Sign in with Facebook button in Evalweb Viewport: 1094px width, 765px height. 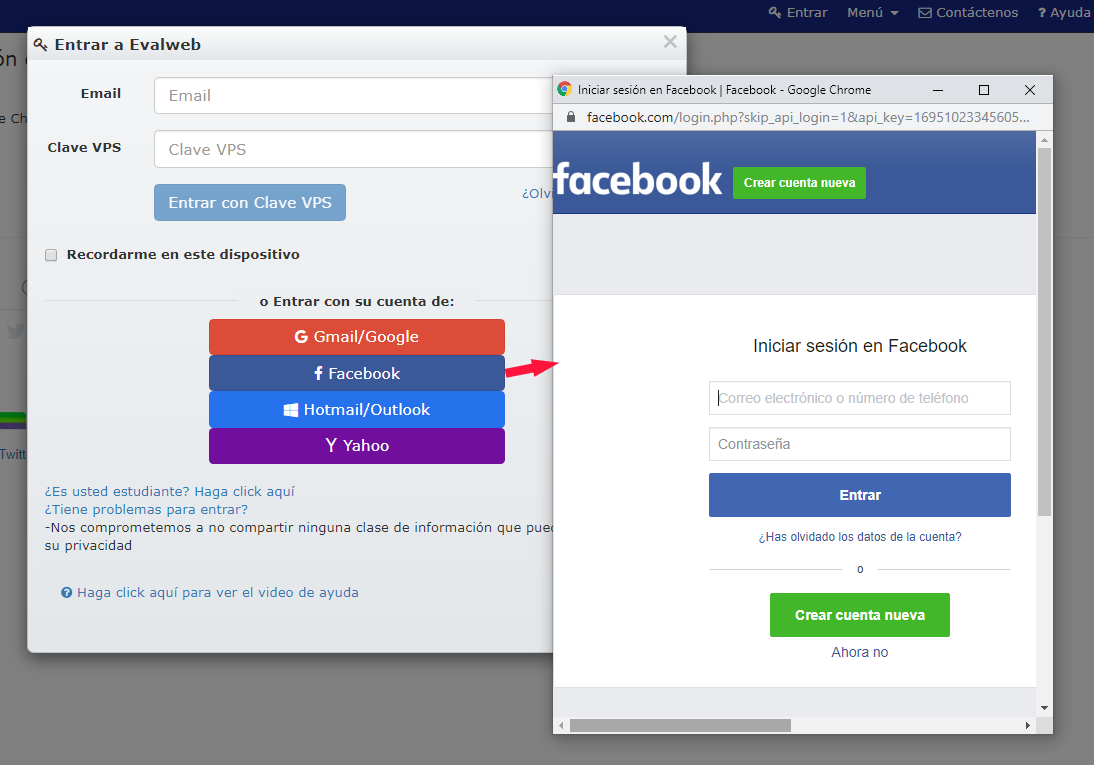(x=357, y=373)
